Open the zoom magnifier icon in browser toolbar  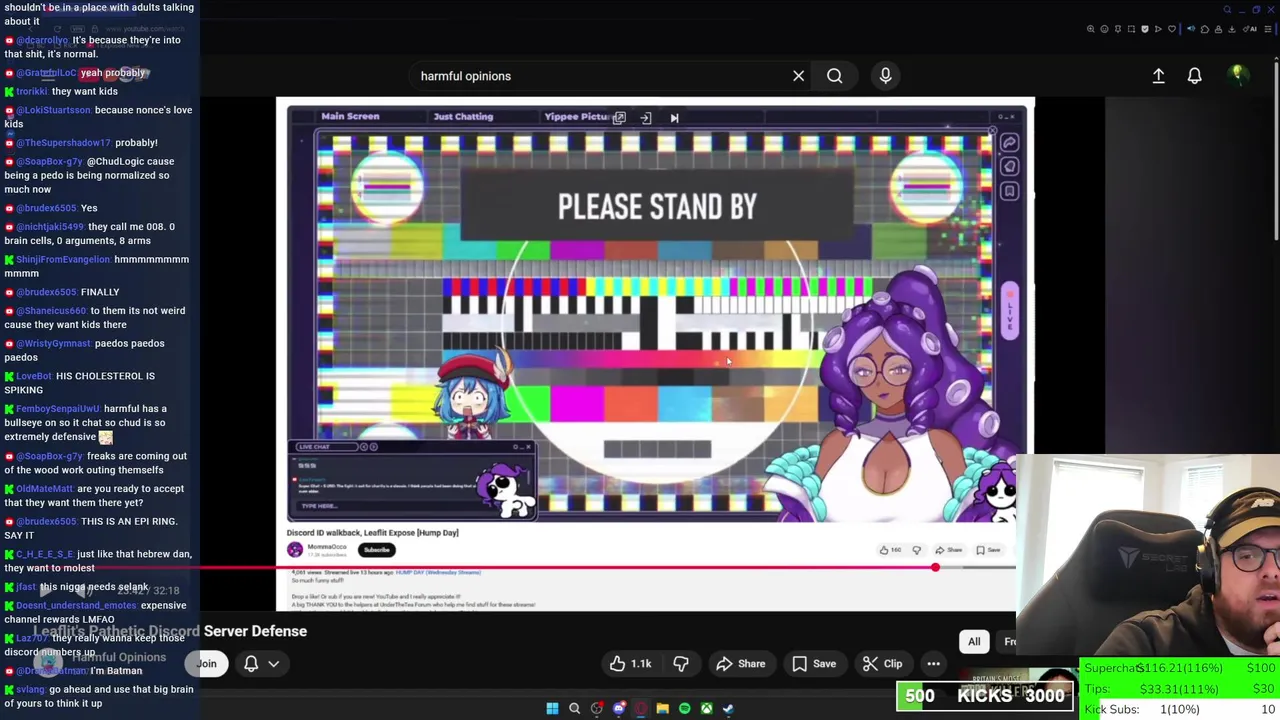click(x=1091, y=29)
